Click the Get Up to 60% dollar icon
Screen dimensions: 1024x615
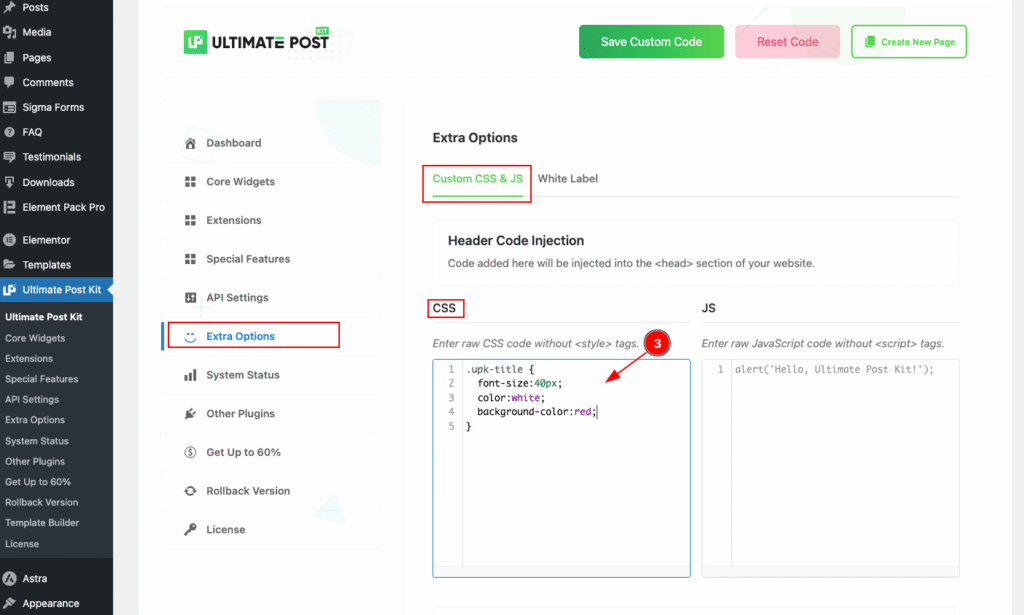(x=190, y=452)
